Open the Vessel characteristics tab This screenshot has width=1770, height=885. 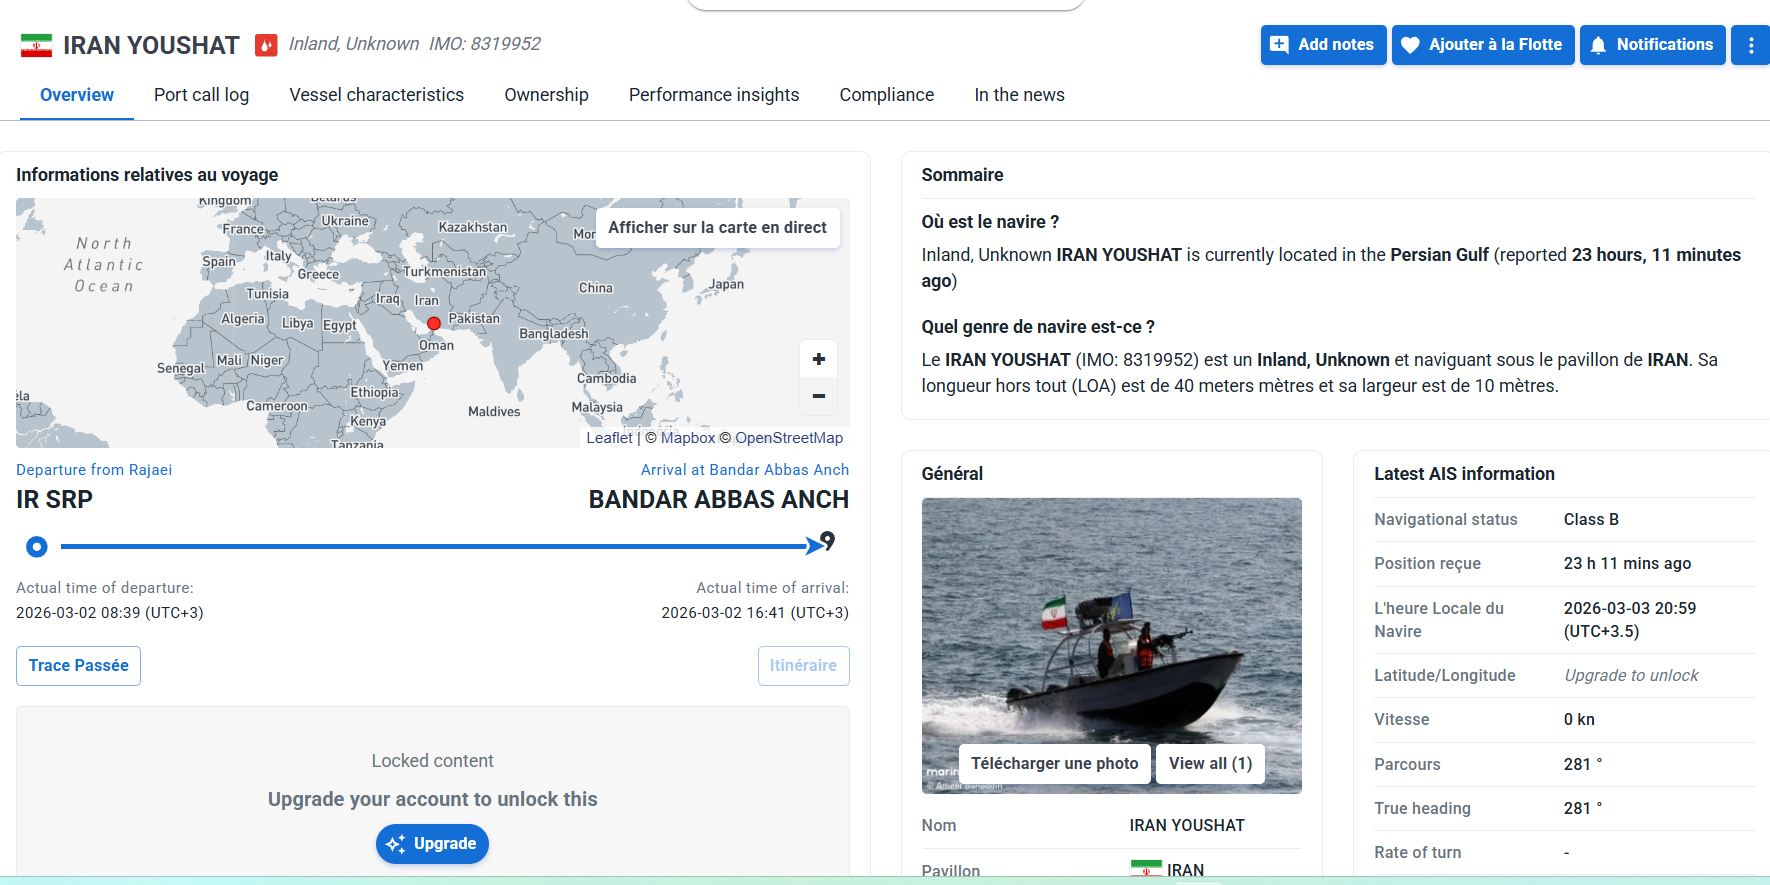coord(377,95)
